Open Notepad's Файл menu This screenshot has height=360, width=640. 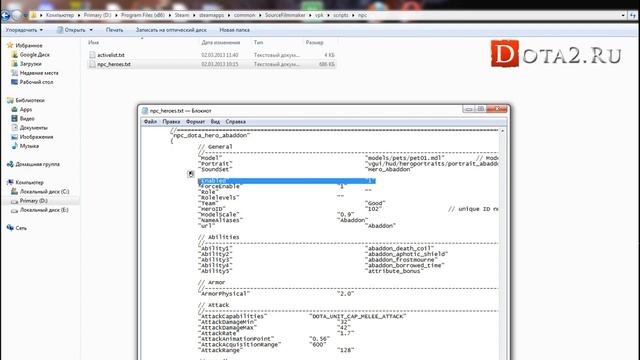[x=150, y=122]
